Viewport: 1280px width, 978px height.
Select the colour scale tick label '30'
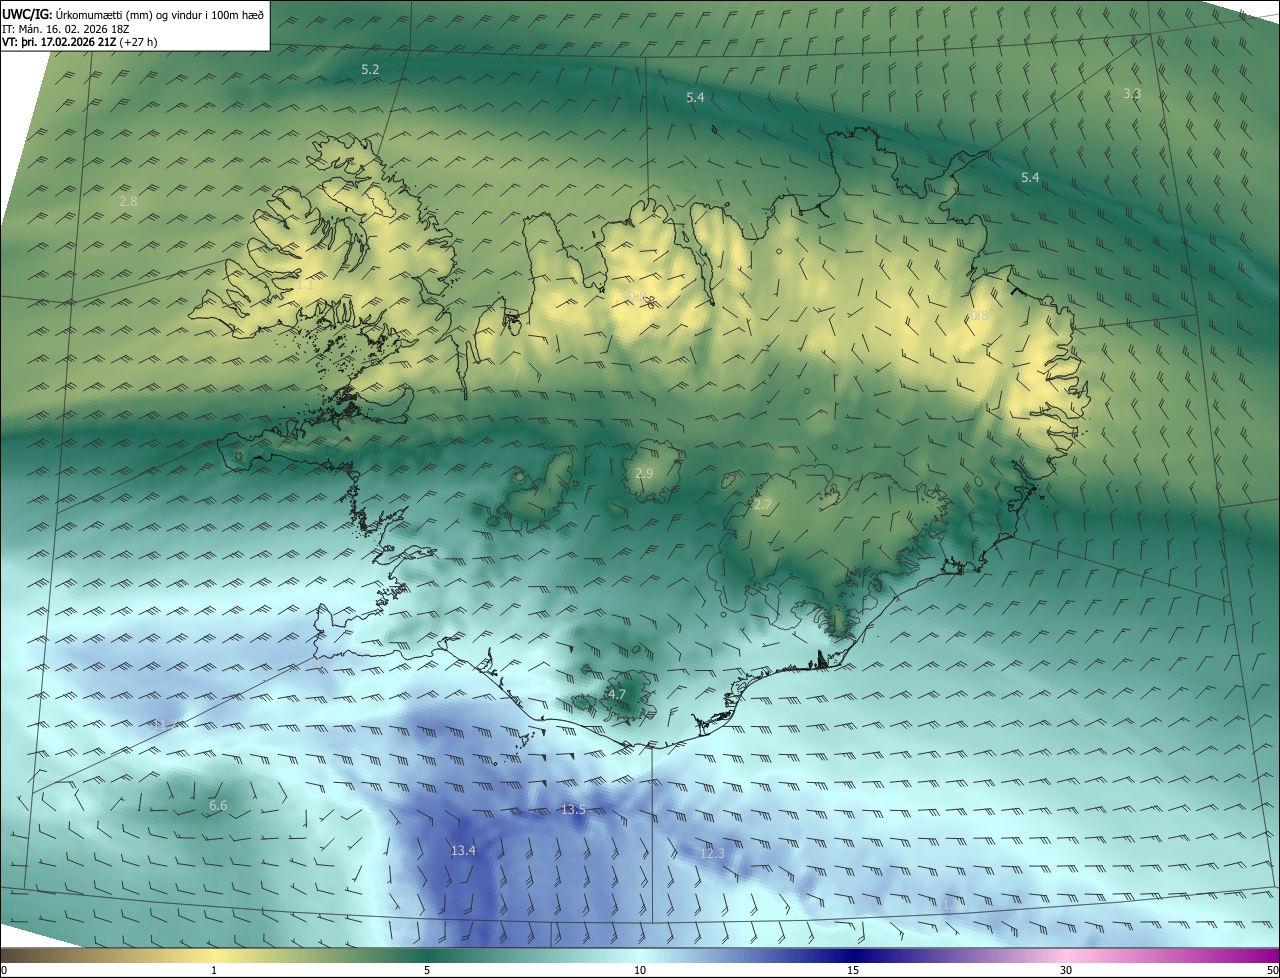1066,970
